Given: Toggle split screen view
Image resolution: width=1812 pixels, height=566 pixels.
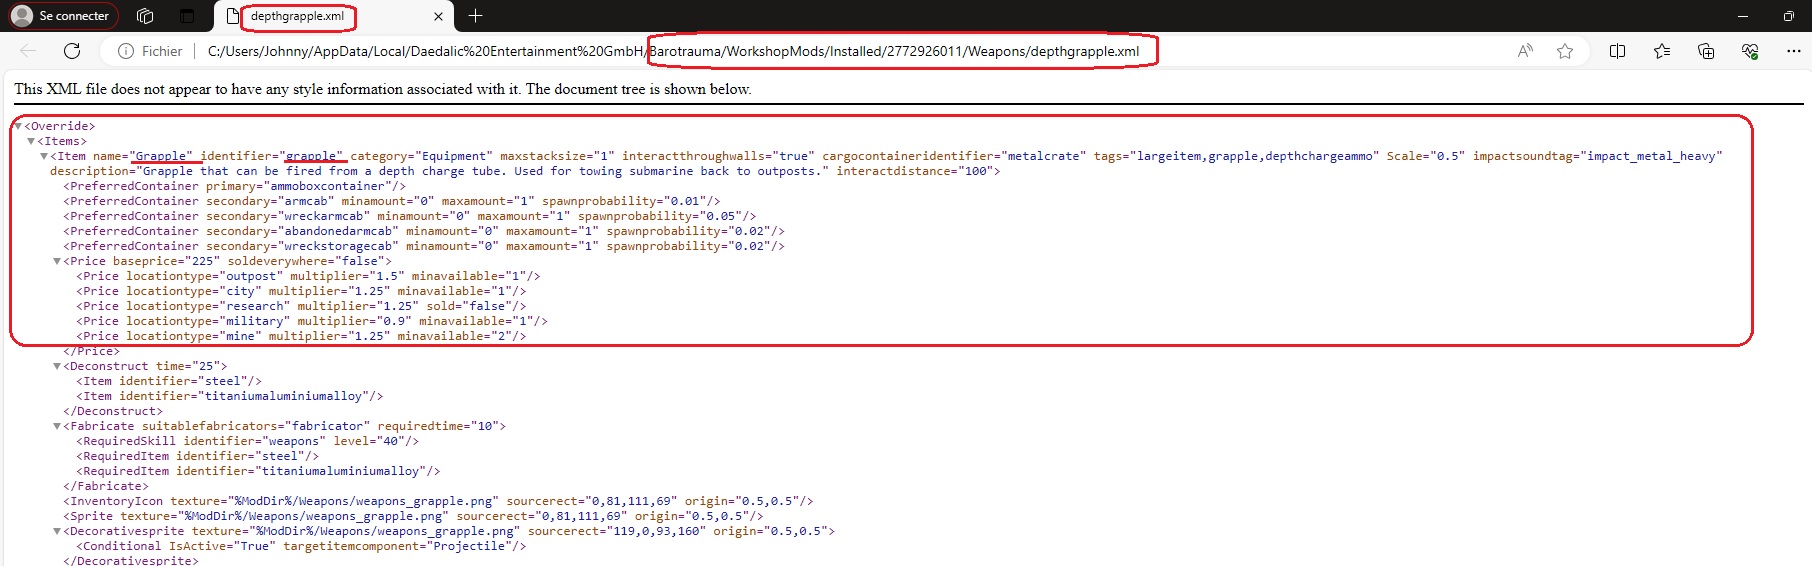Looking at the screenshot, I should (x=1617, y=51).
